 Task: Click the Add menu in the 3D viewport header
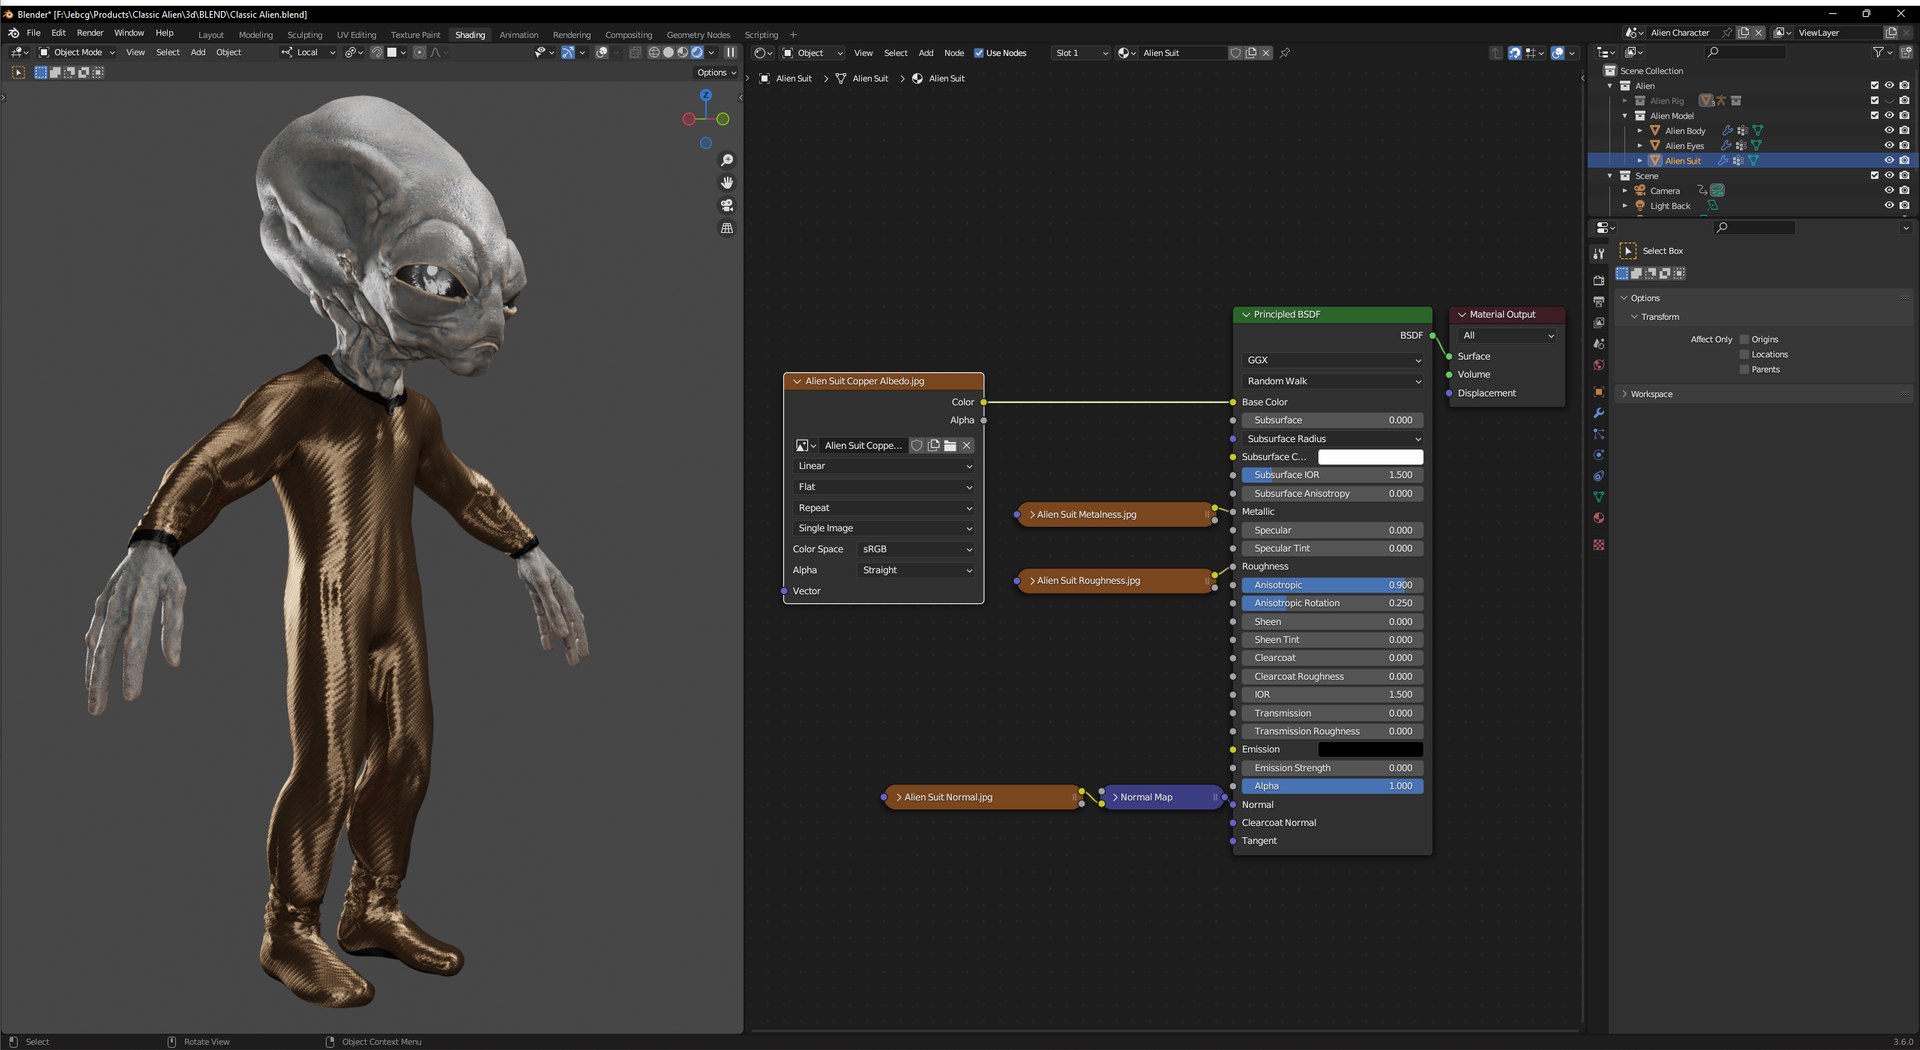click(x=198, y=53)
